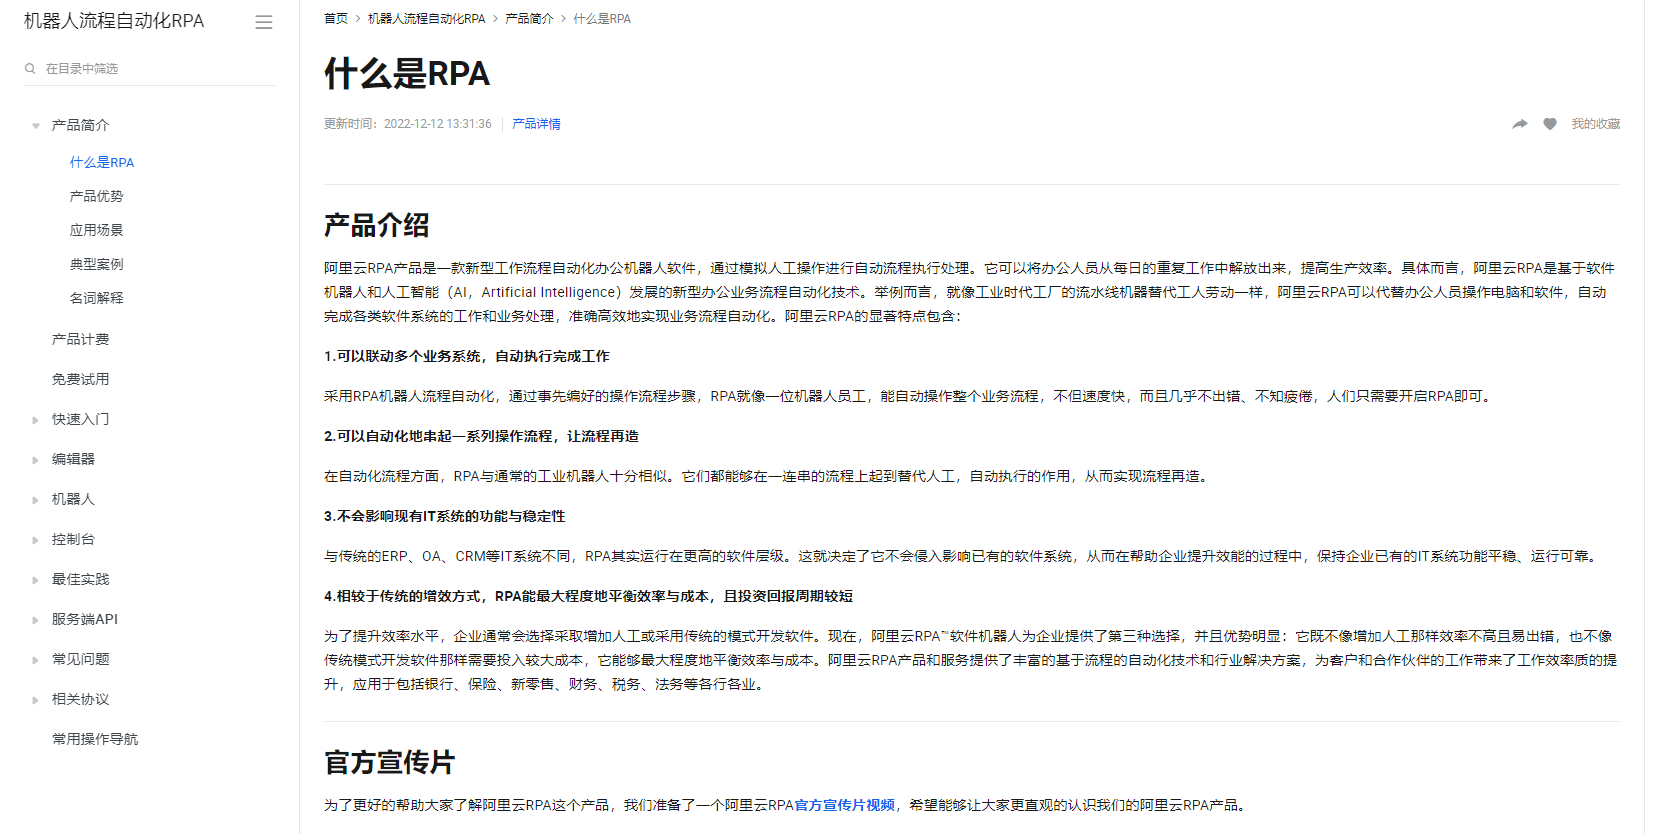Click 快速入门 label in sidebar
Viewport: 1655px width, 834px height.
tap(81, 419)
